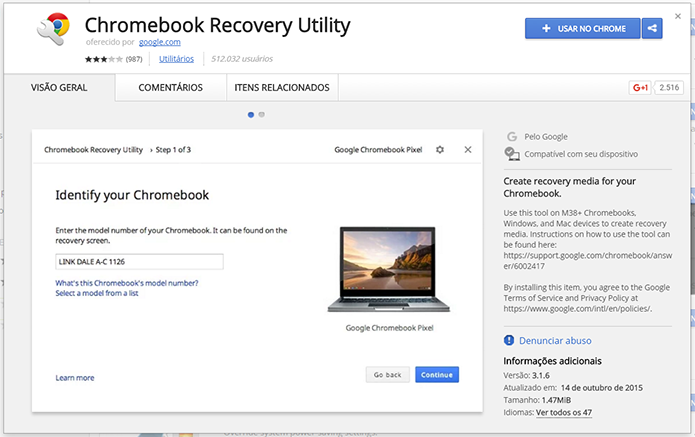Open the Comentários tab

coord(171,88)
